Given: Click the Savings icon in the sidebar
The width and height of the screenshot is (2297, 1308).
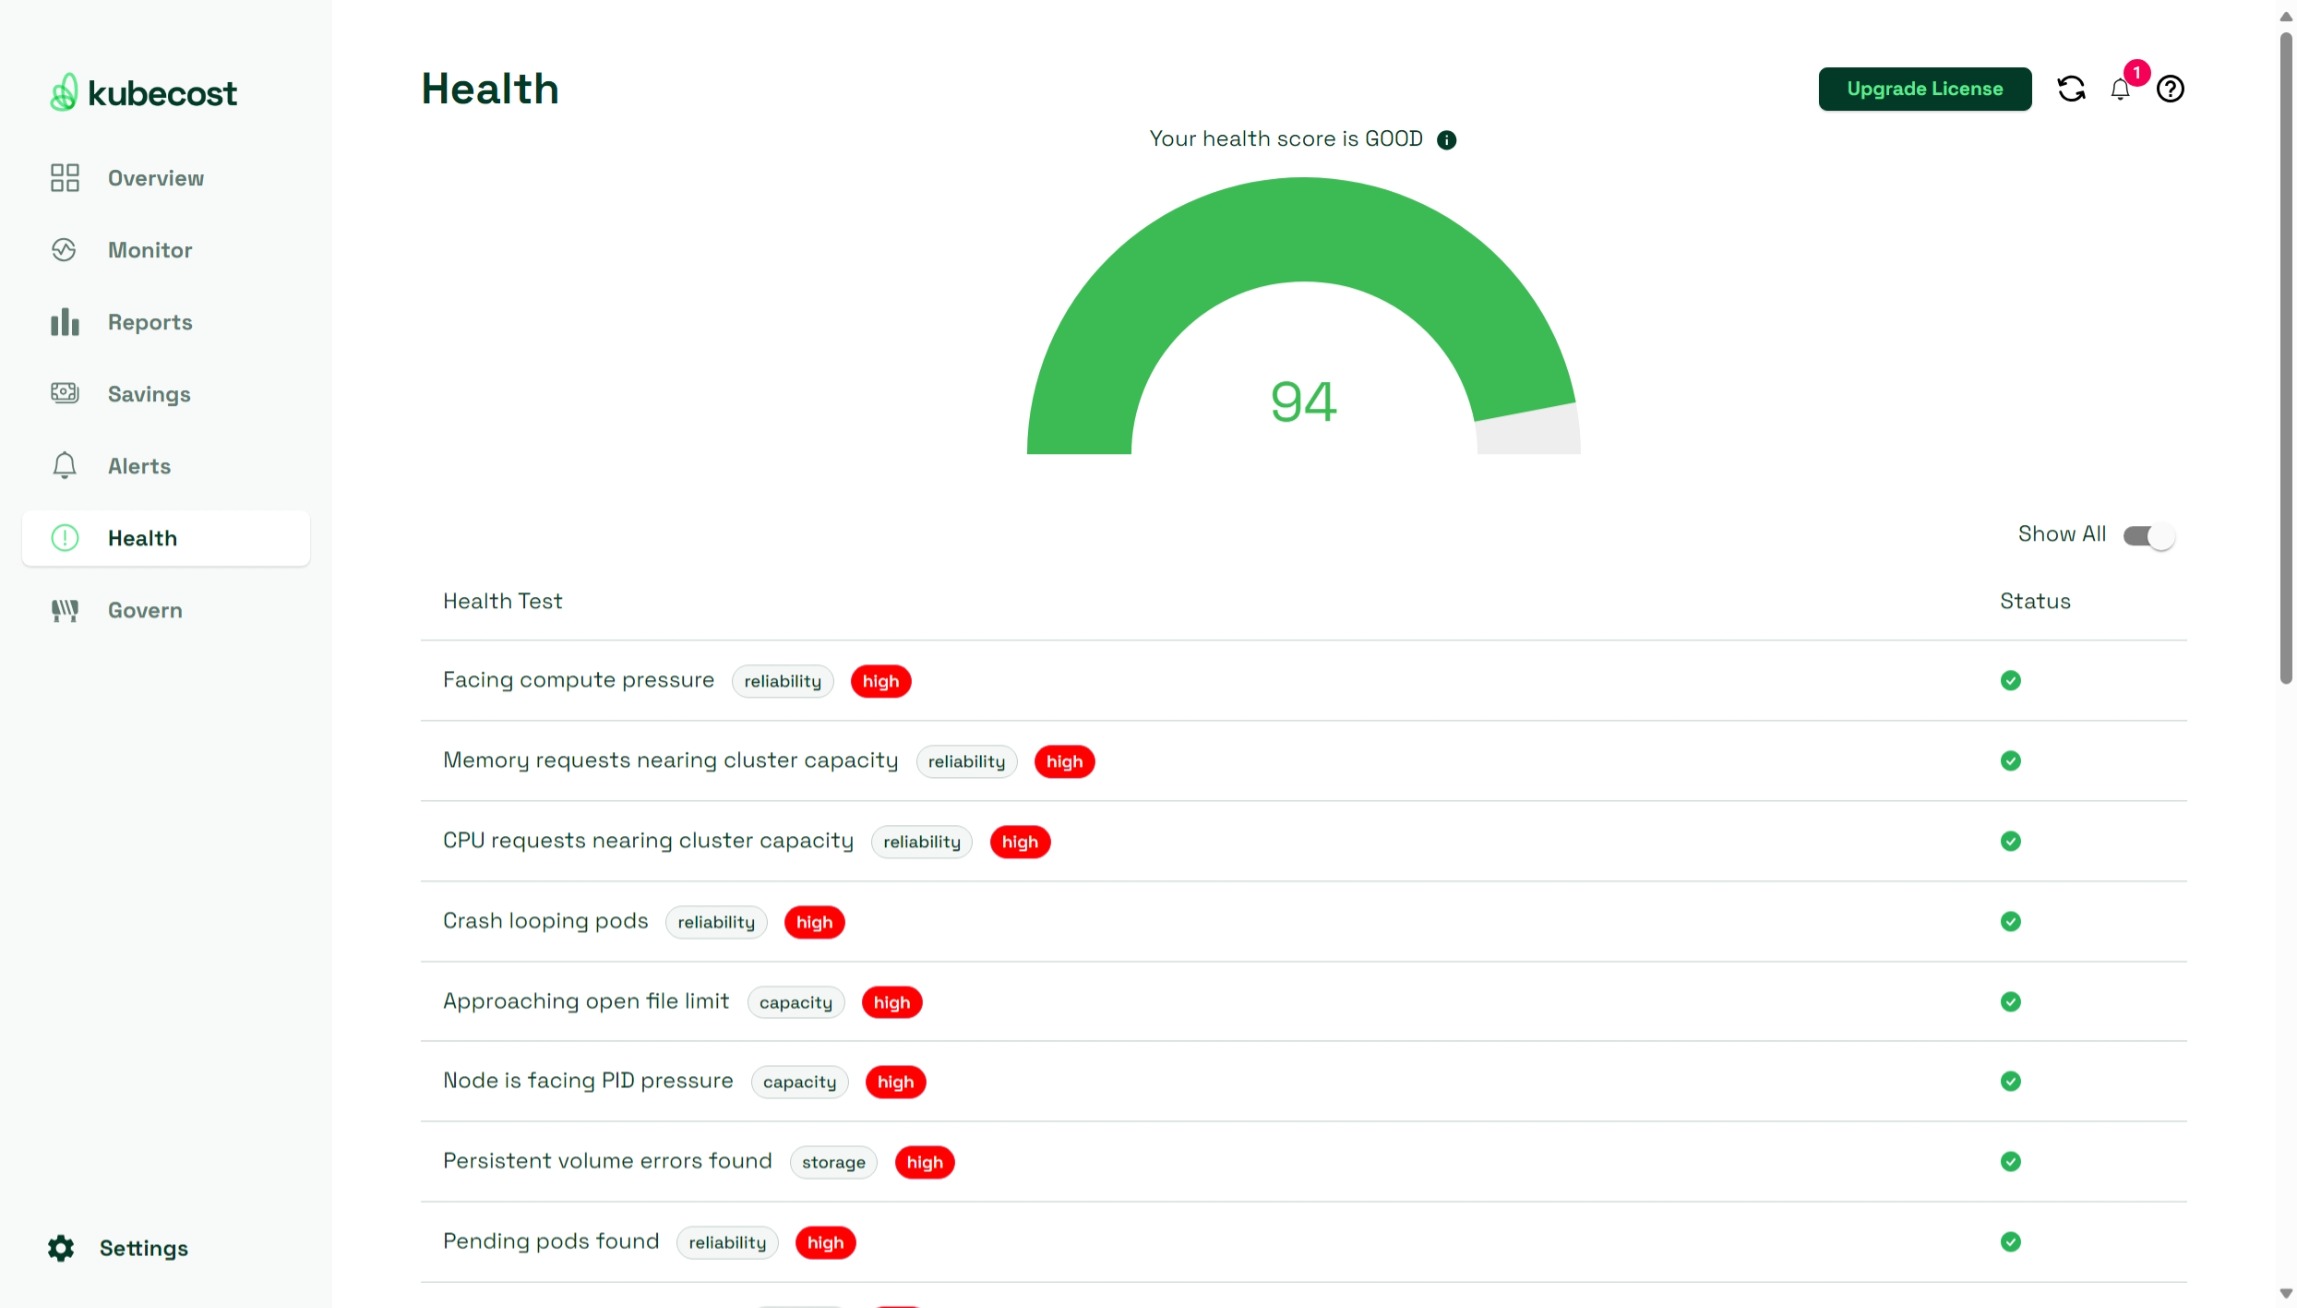Looking at the screenshot, I should (x=63, y=393).
